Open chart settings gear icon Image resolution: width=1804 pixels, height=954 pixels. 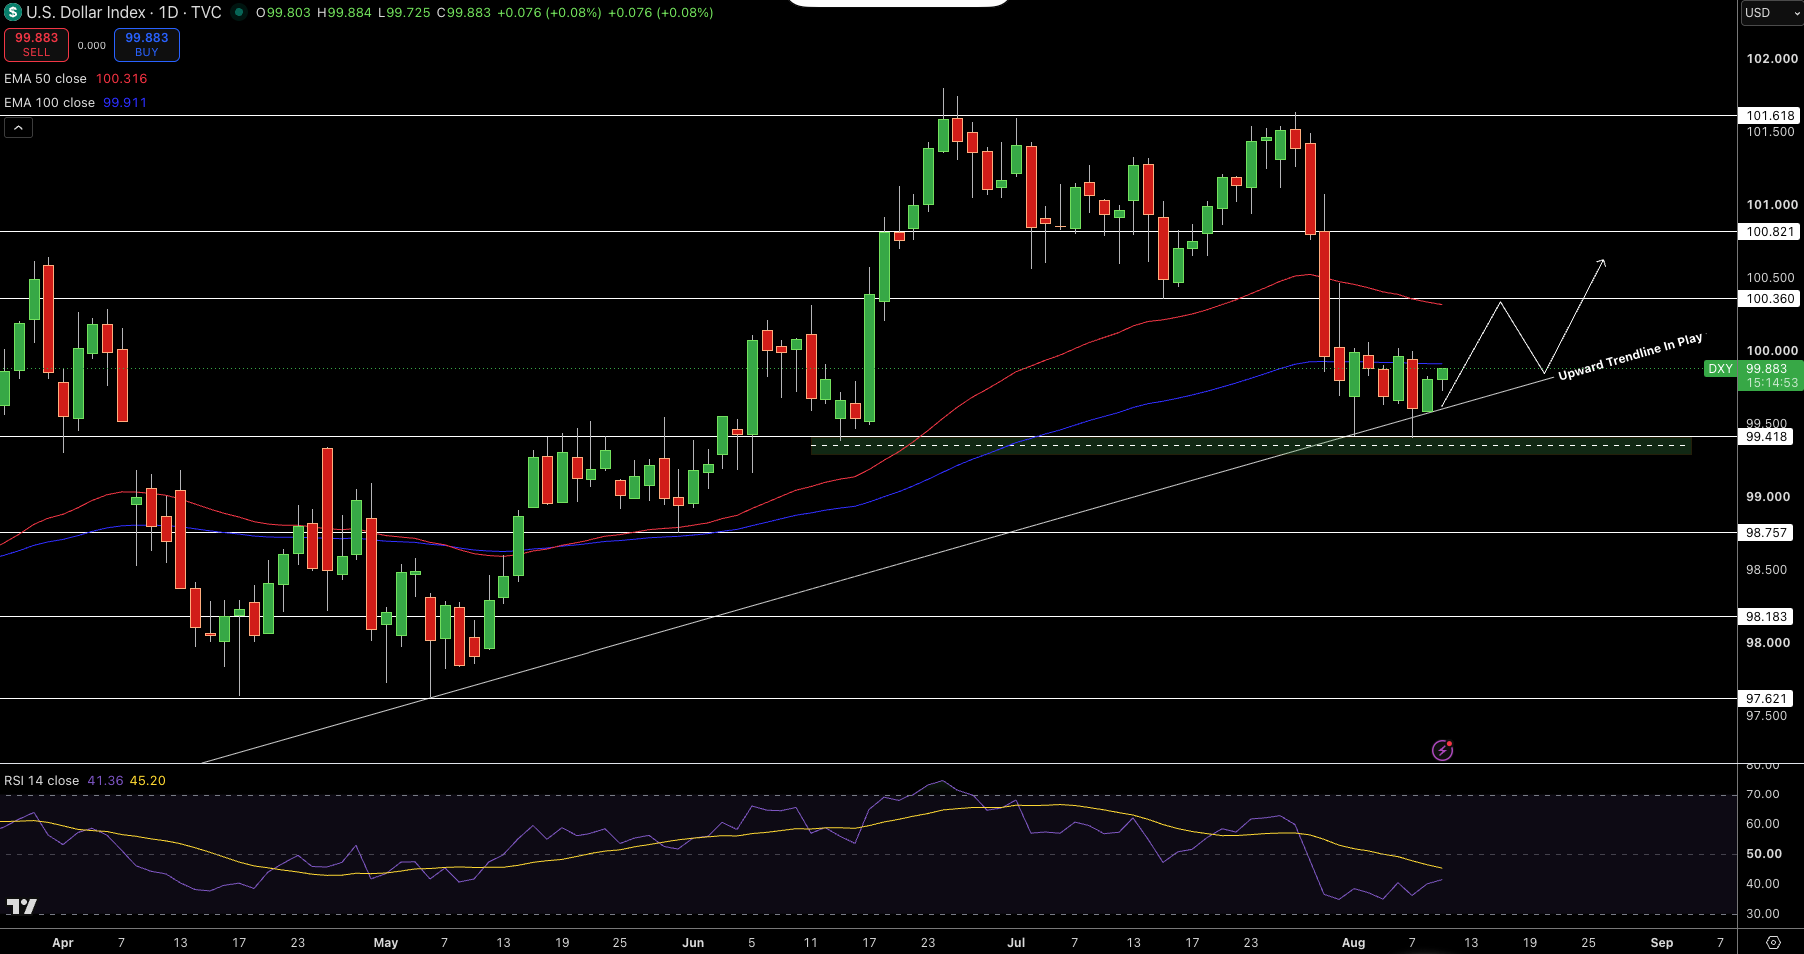[1773, 943]
